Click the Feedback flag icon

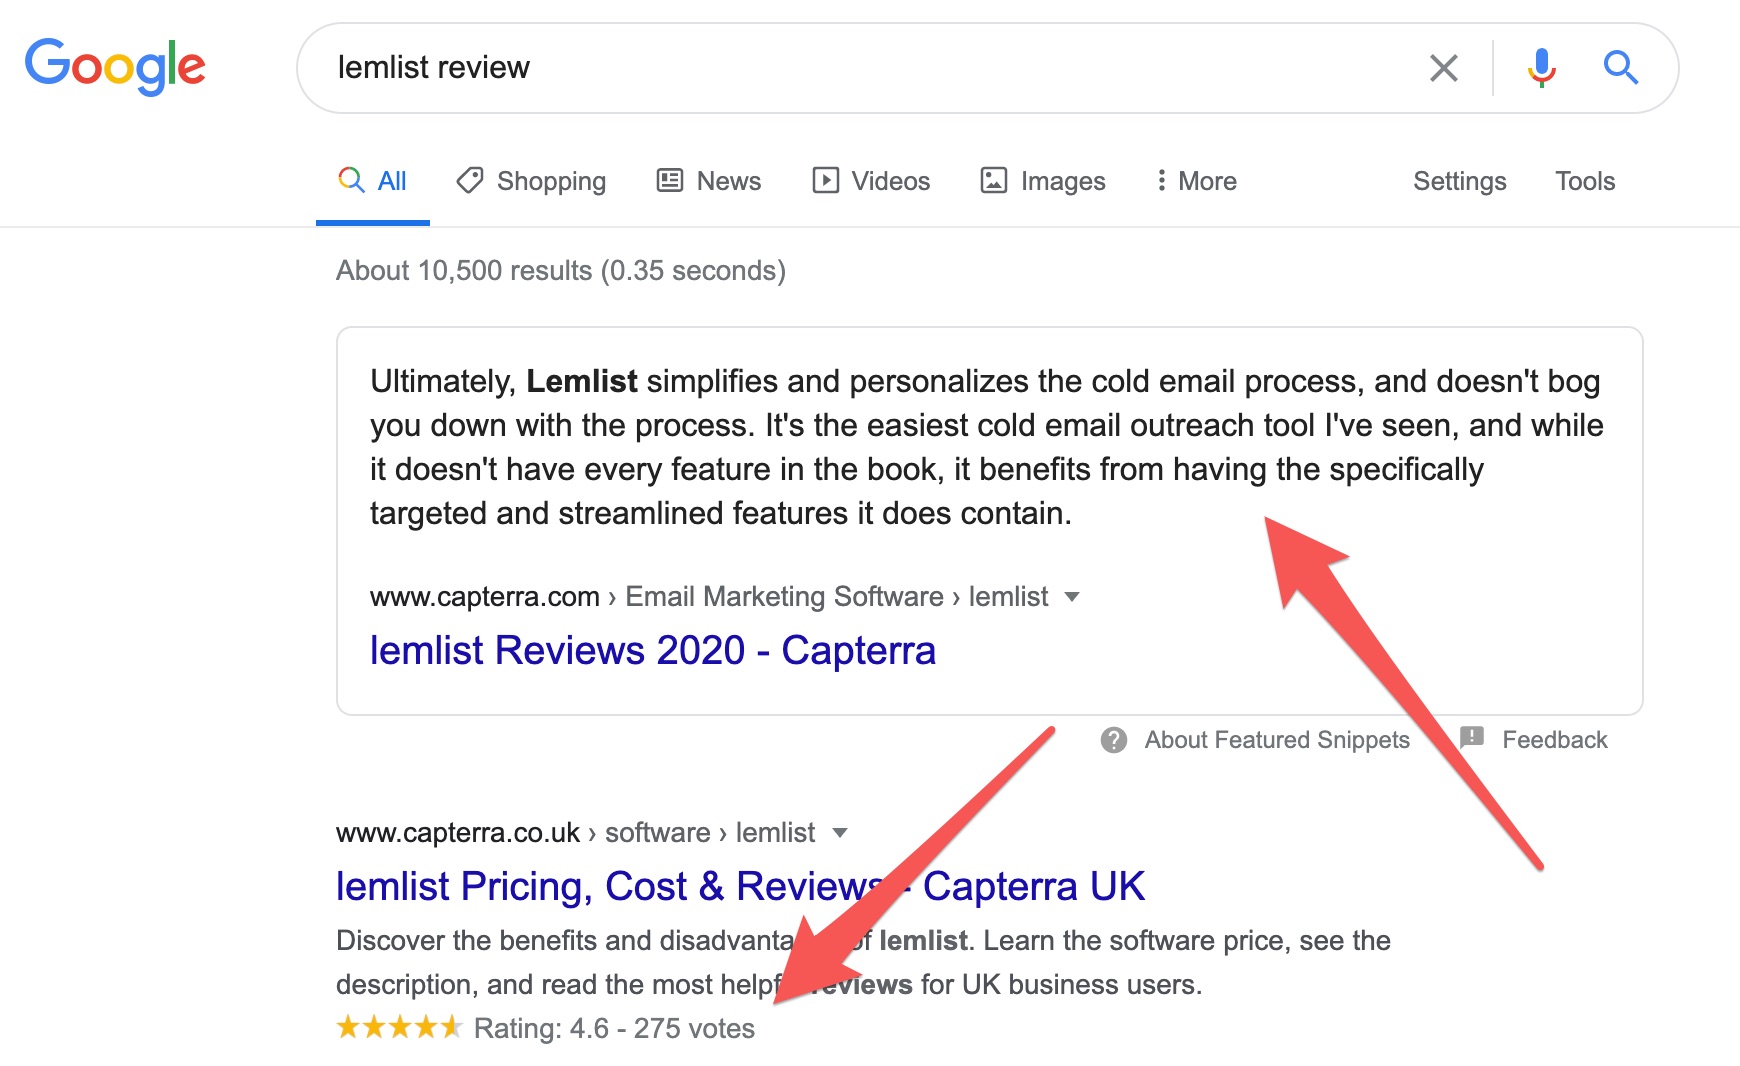coord(1471,738)
